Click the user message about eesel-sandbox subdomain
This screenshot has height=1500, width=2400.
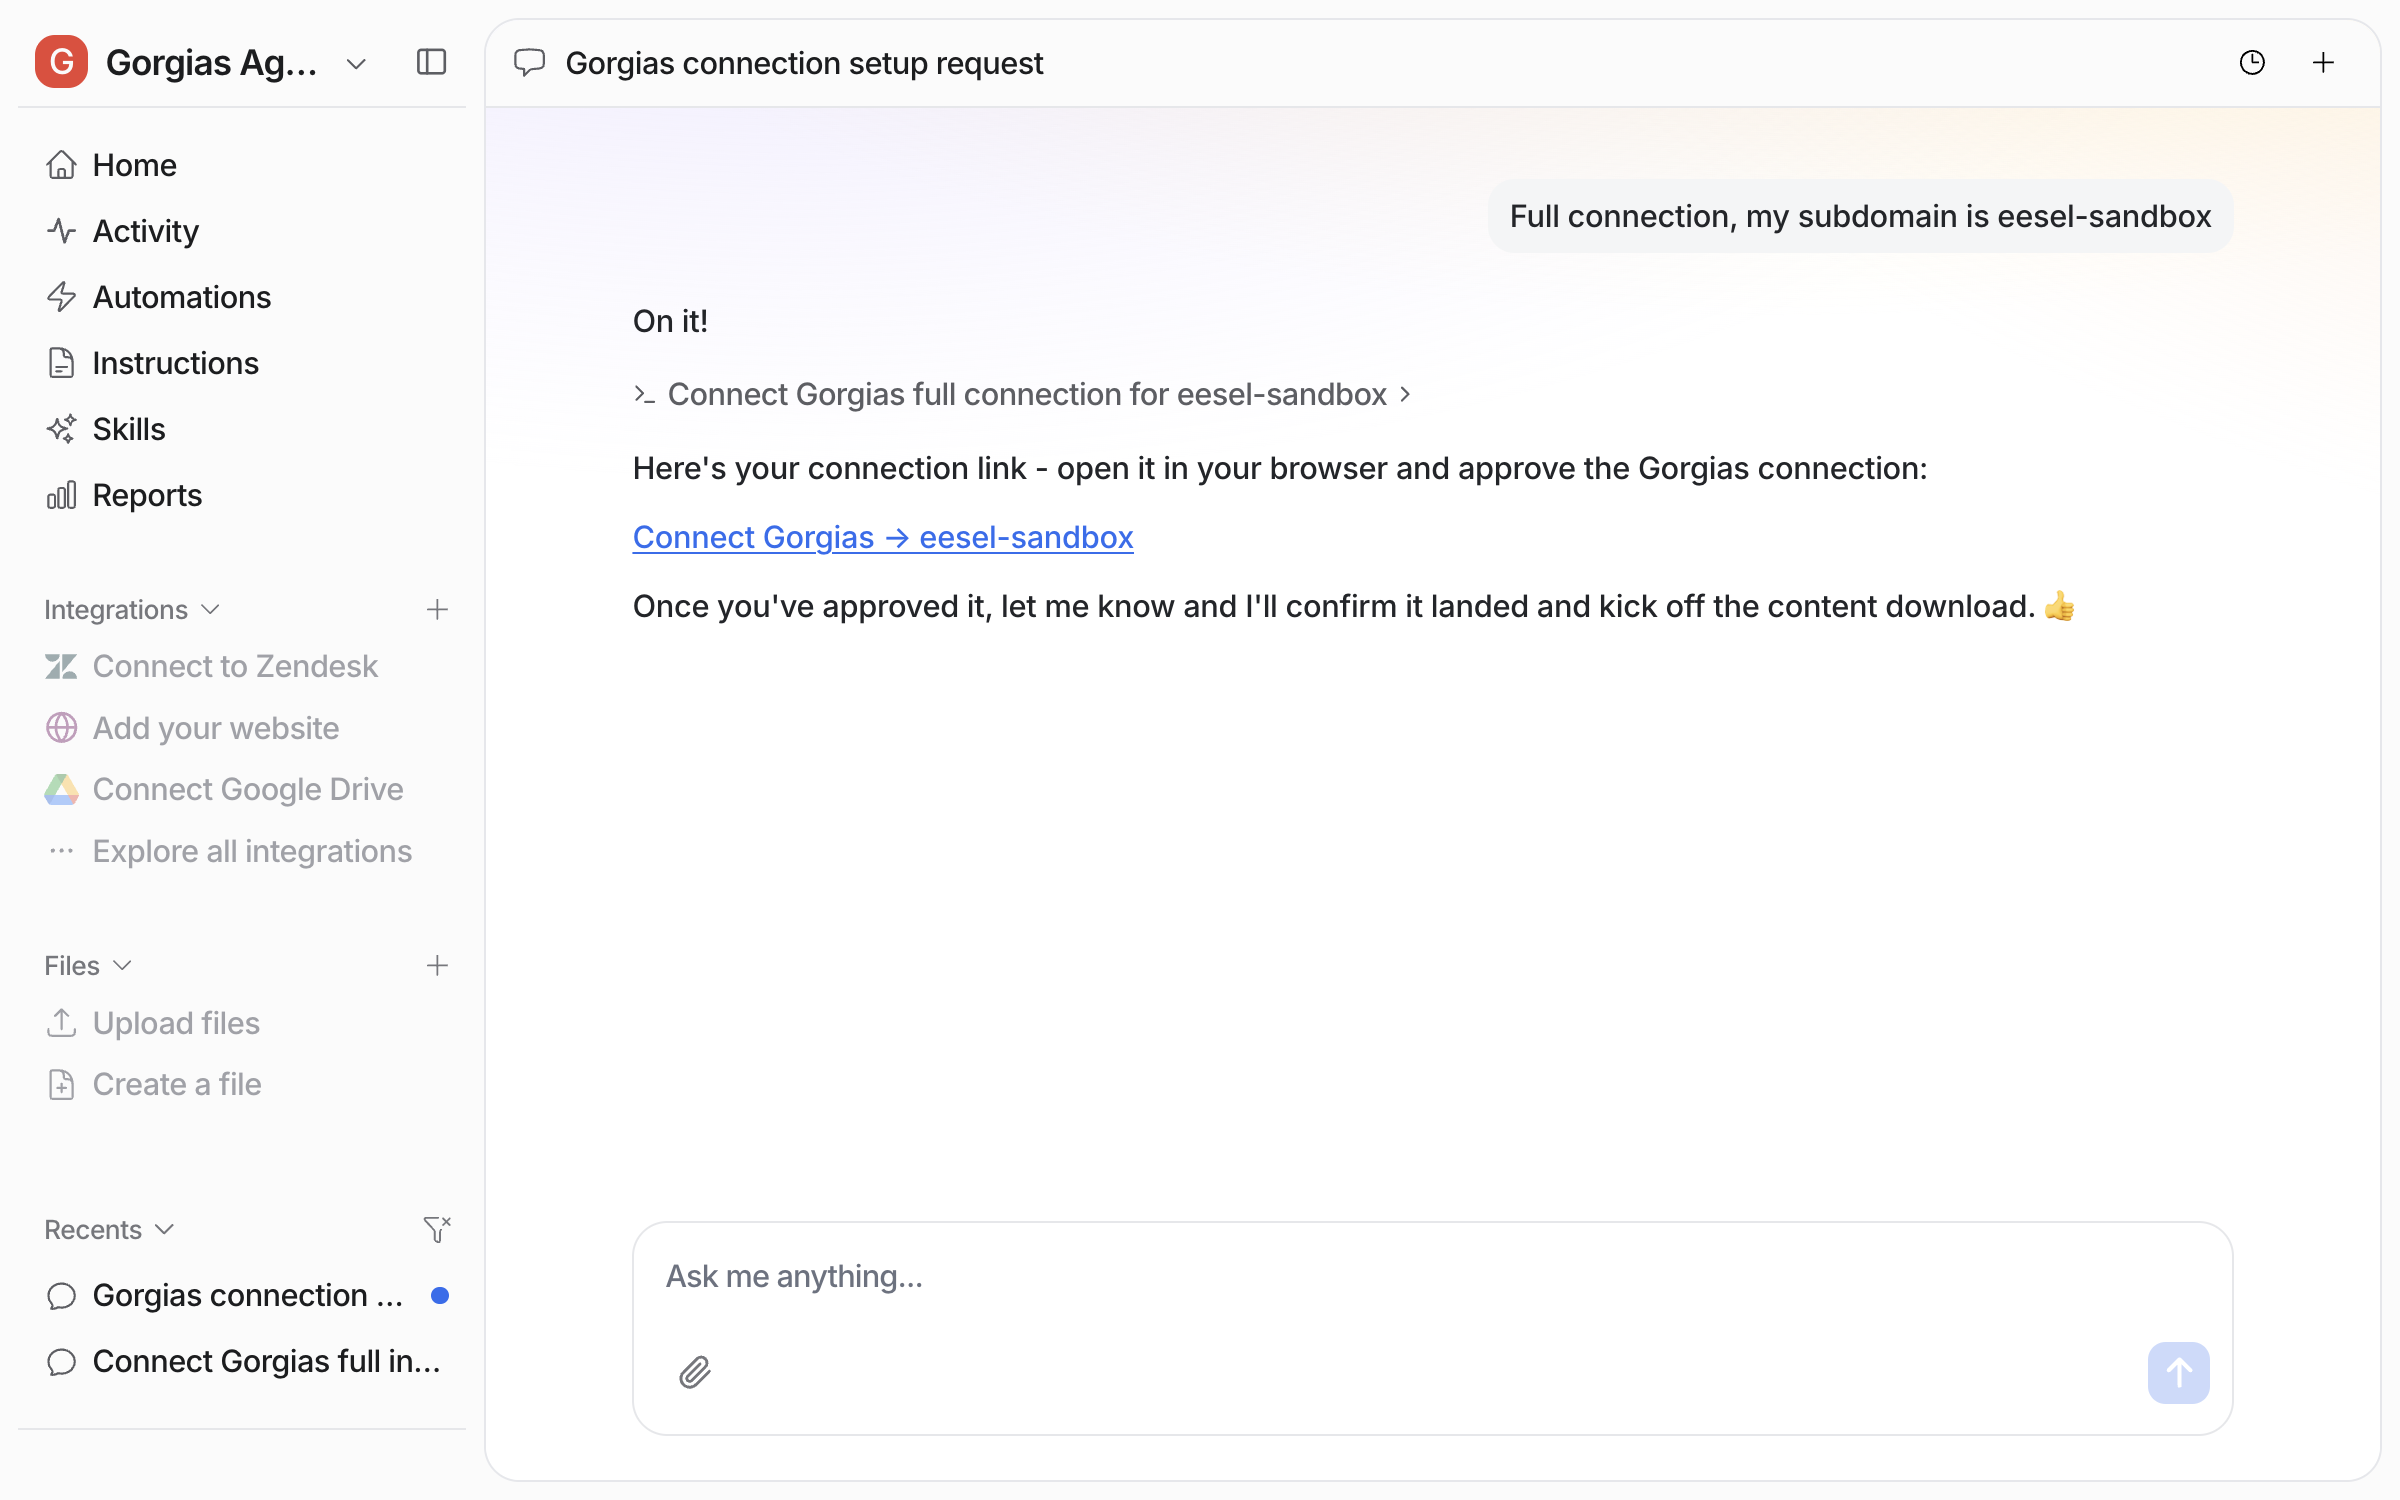[1860, 216]
